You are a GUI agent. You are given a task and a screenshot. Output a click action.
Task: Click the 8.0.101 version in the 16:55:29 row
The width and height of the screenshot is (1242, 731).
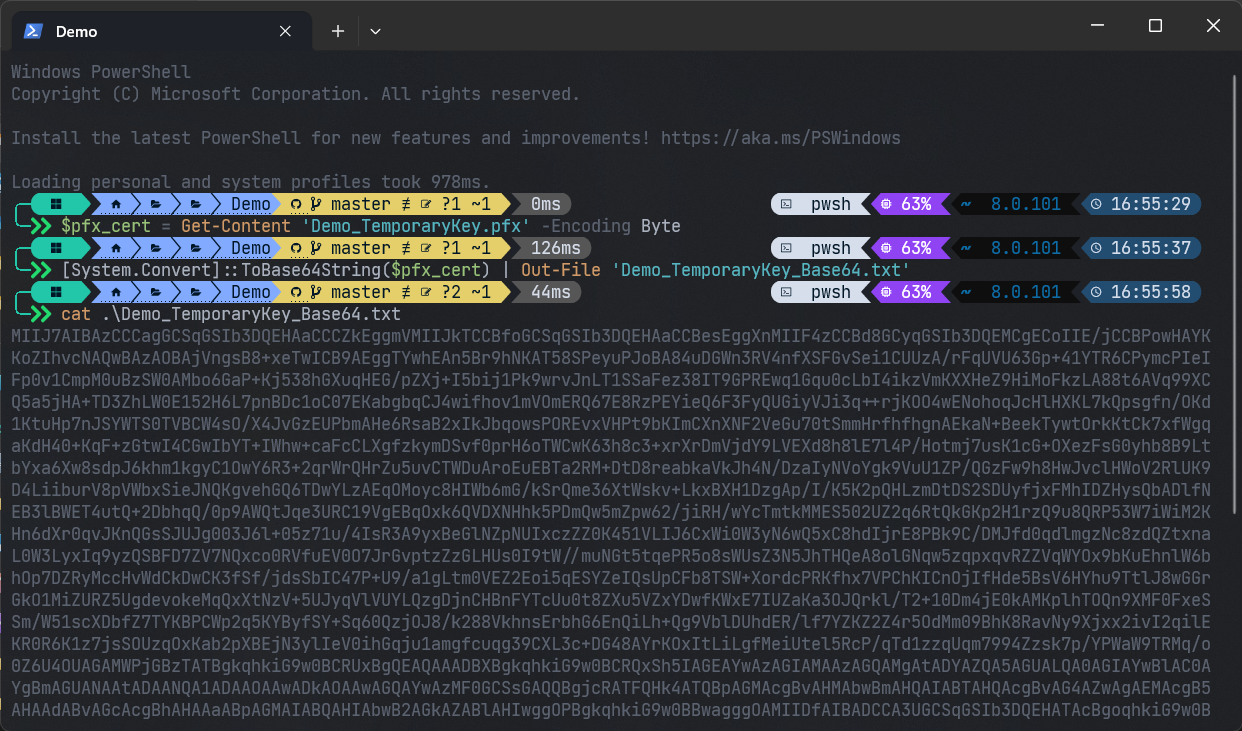[x=1026, y=204]
